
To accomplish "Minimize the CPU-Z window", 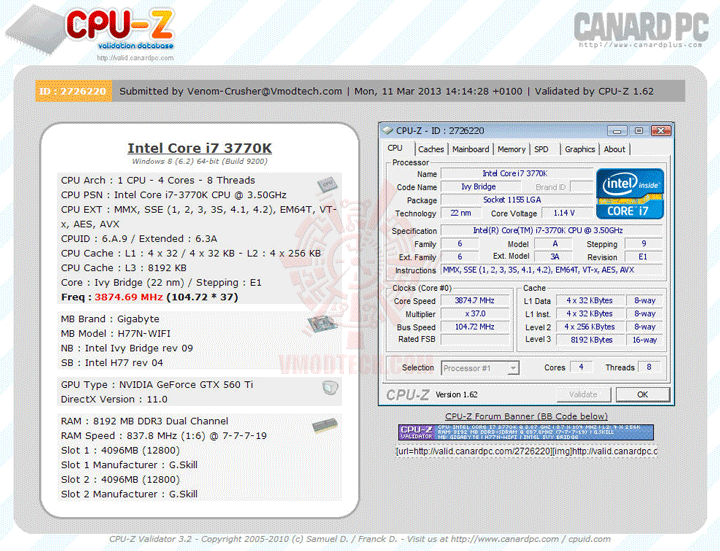I will tap(617, 131).
